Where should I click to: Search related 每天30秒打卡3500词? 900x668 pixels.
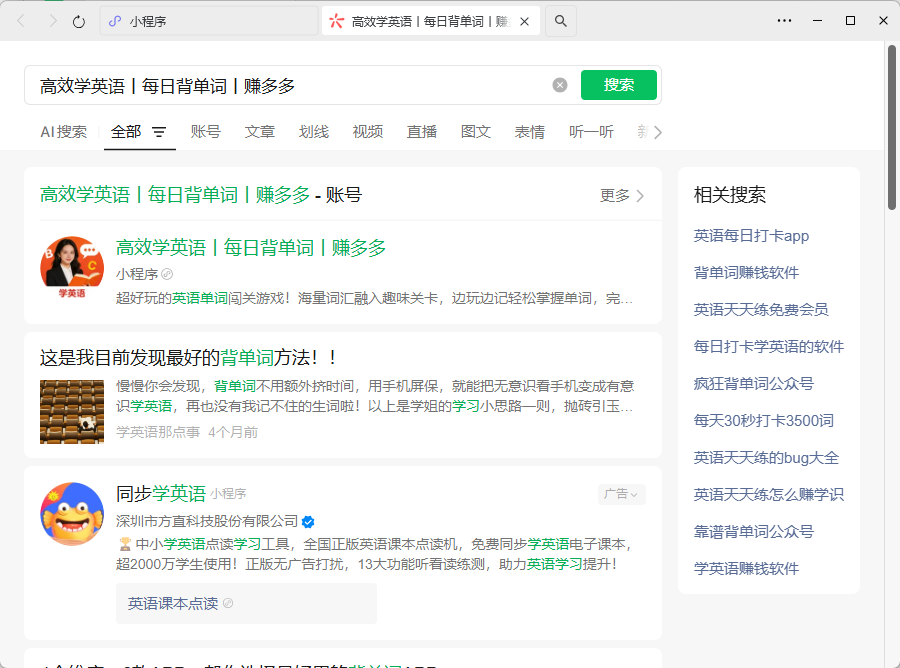point(763,421)
